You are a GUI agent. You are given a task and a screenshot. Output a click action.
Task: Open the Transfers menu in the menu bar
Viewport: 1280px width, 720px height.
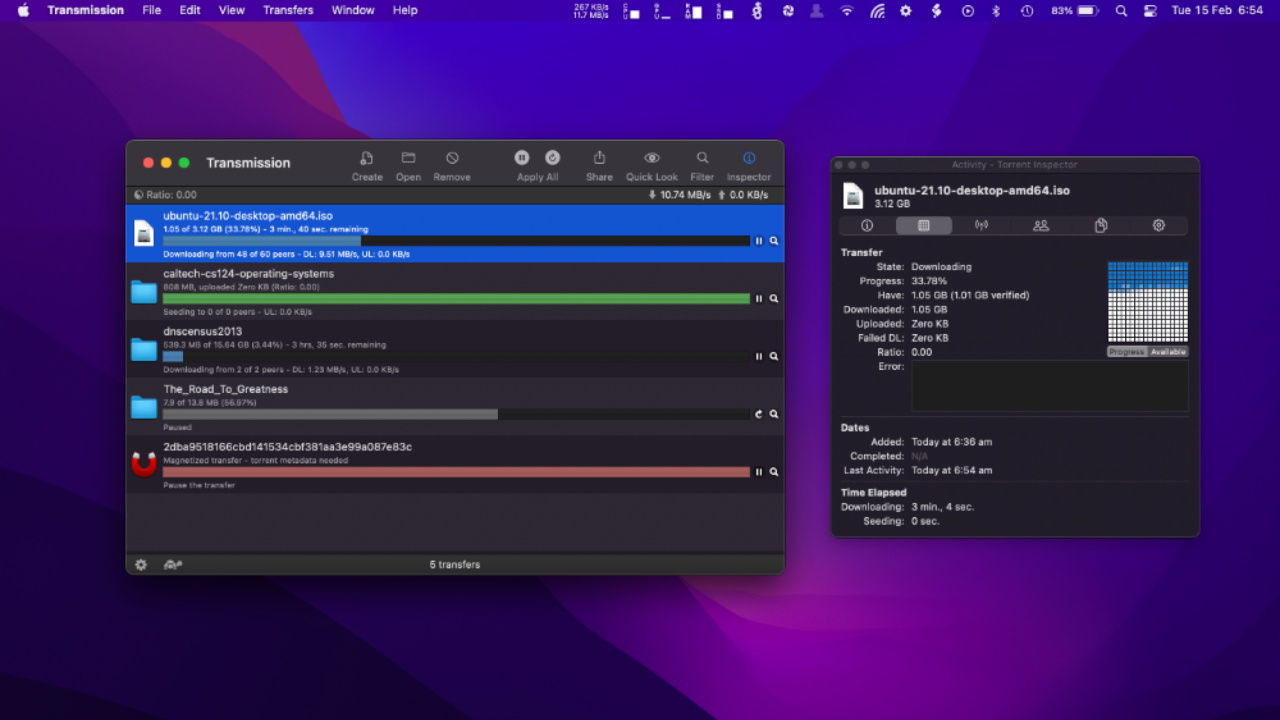pyautogui.click(x=288, y=10)
